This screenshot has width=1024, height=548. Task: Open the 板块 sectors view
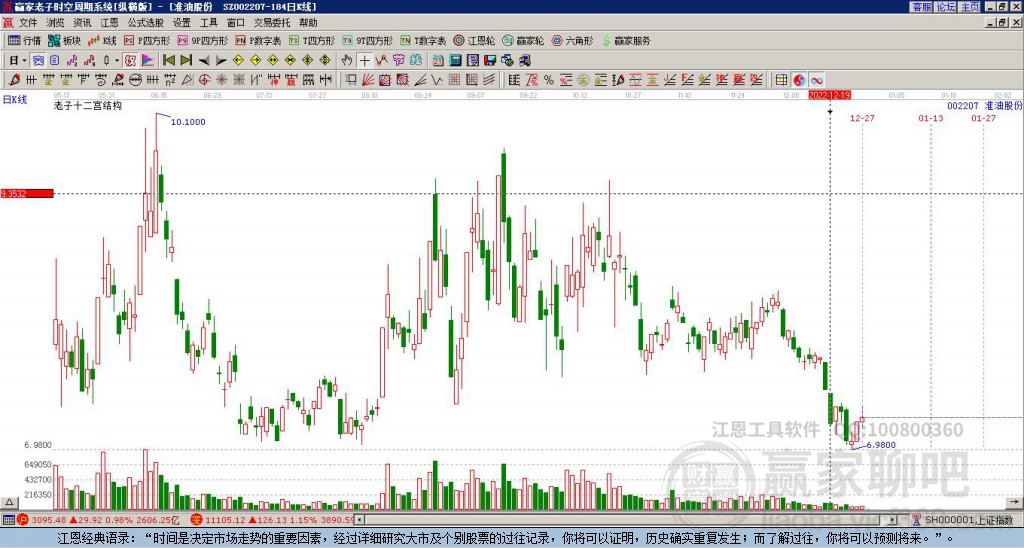pyautogui.click(x=65, y=40)
